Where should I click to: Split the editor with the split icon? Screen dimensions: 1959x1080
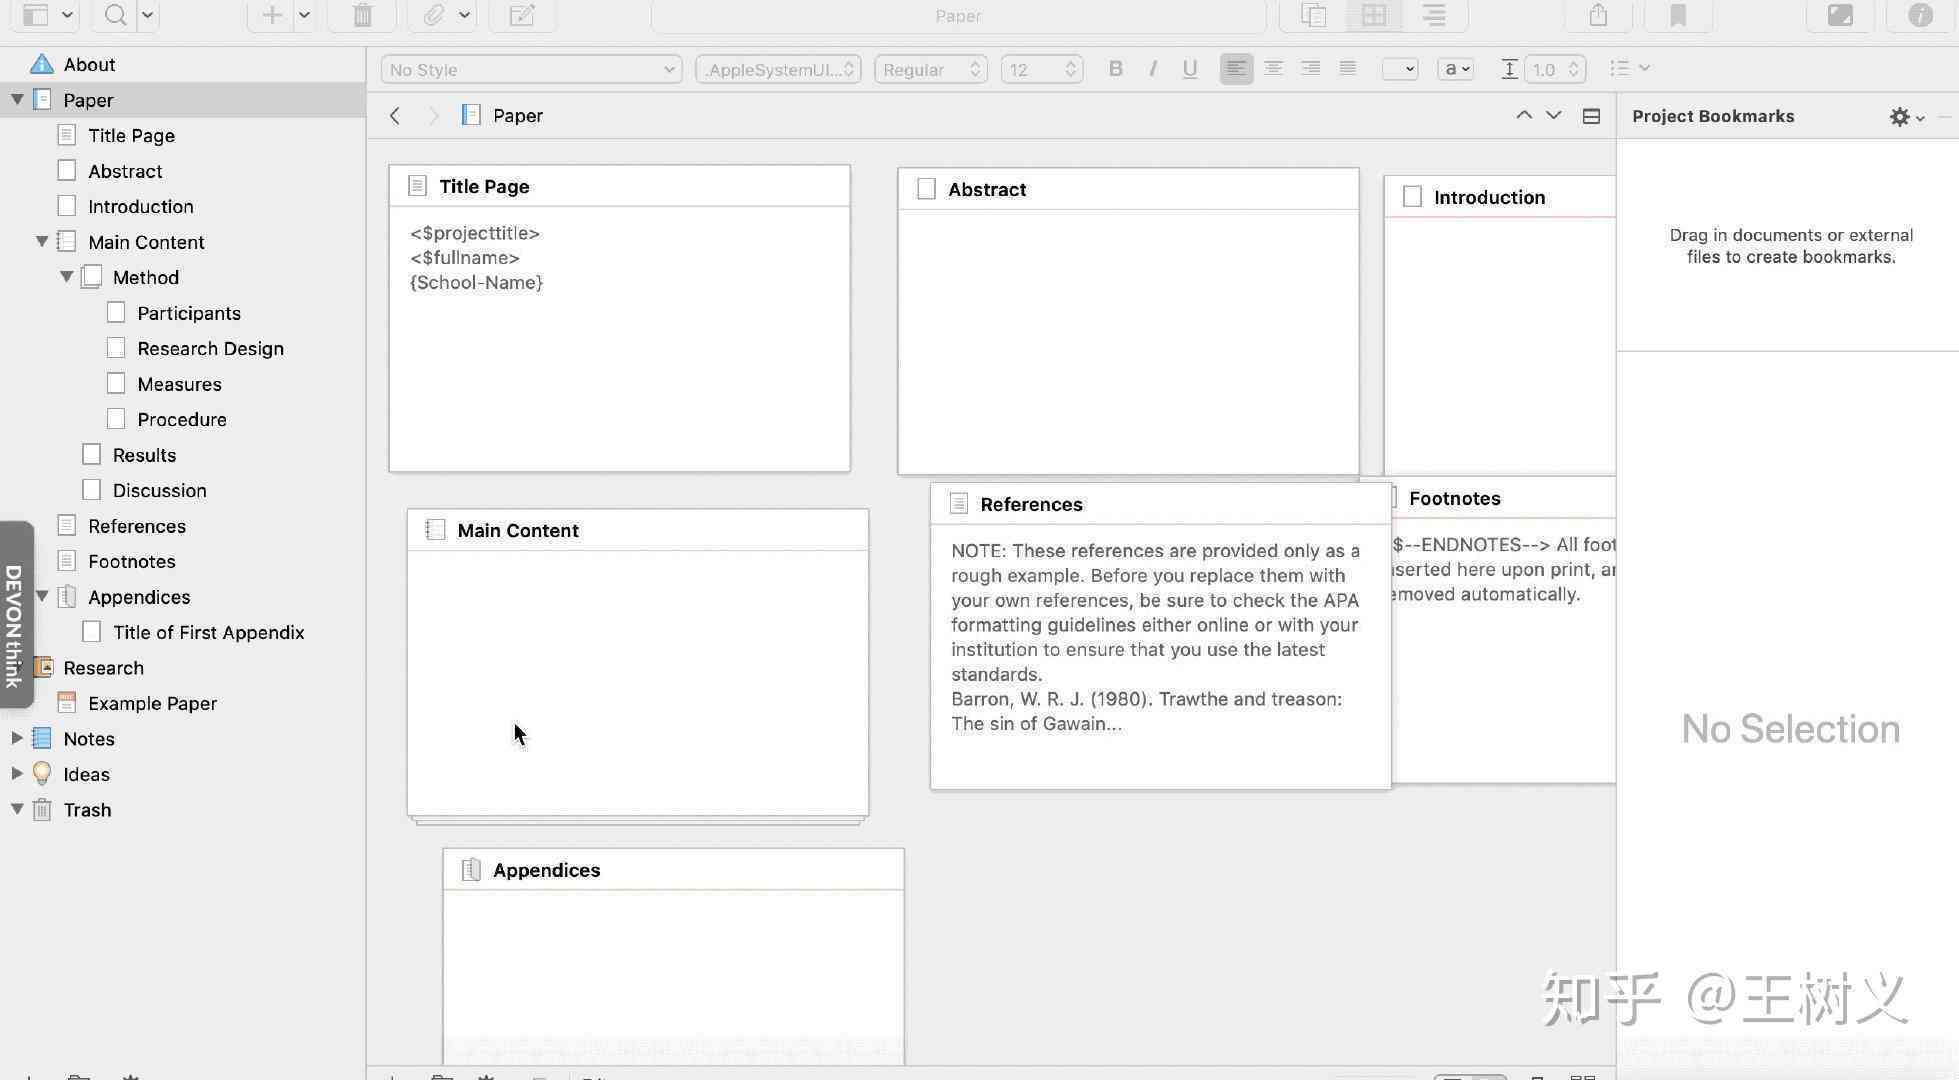click(1591, 116)
